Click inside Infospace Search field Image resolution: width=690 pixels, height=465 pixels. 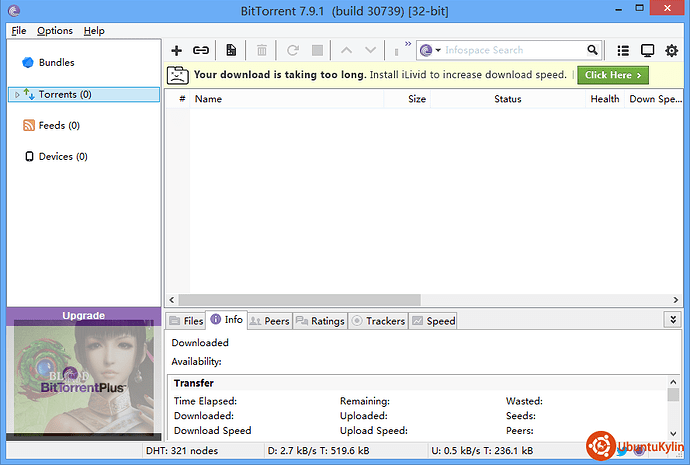pos(514,50)
